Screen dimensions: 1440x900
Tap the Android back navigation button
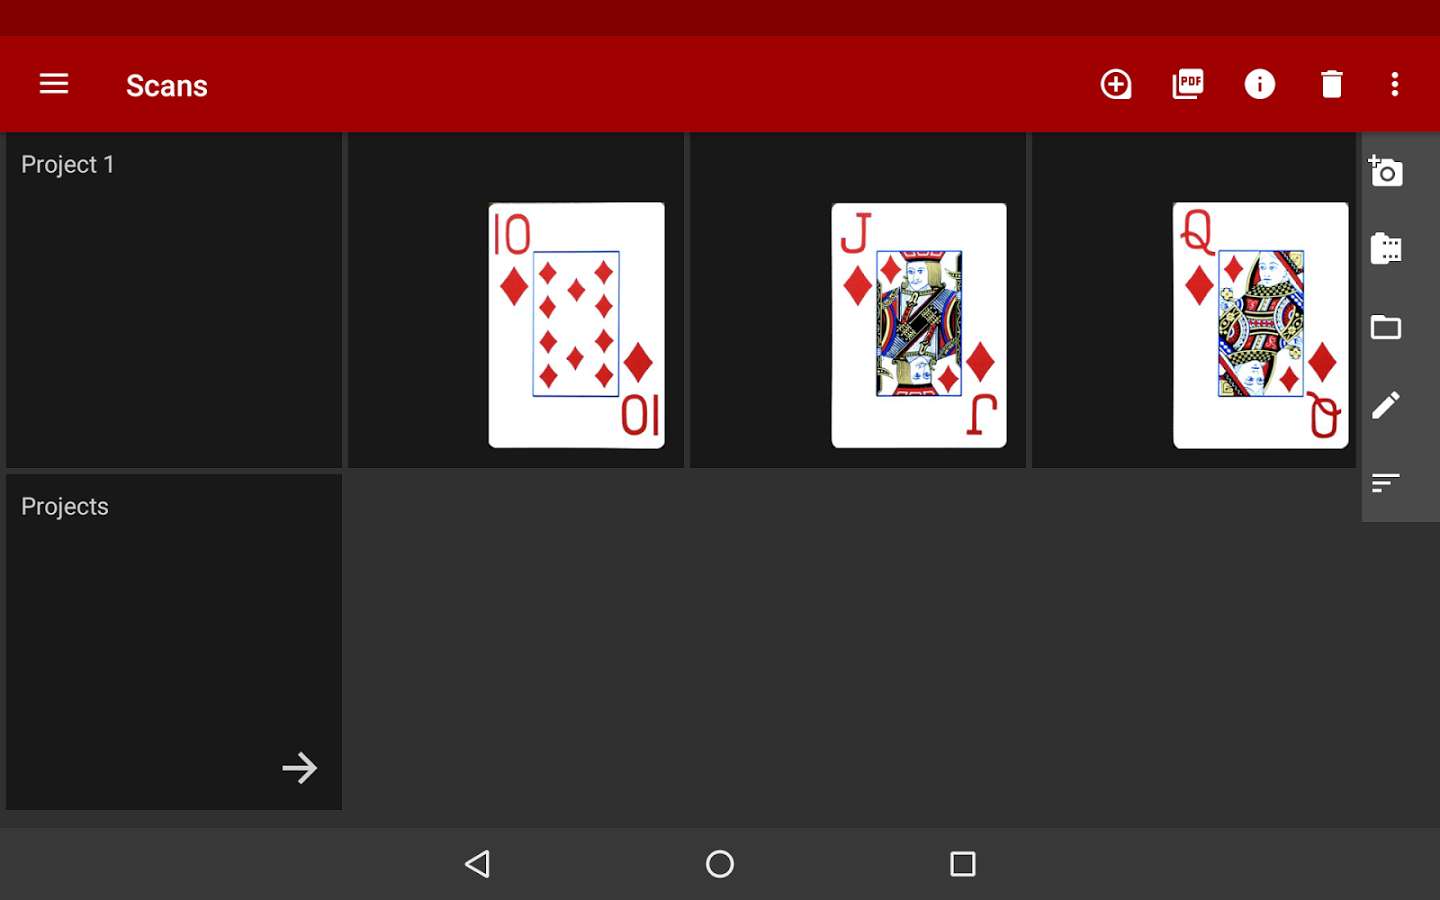click(x=478, y=864)
